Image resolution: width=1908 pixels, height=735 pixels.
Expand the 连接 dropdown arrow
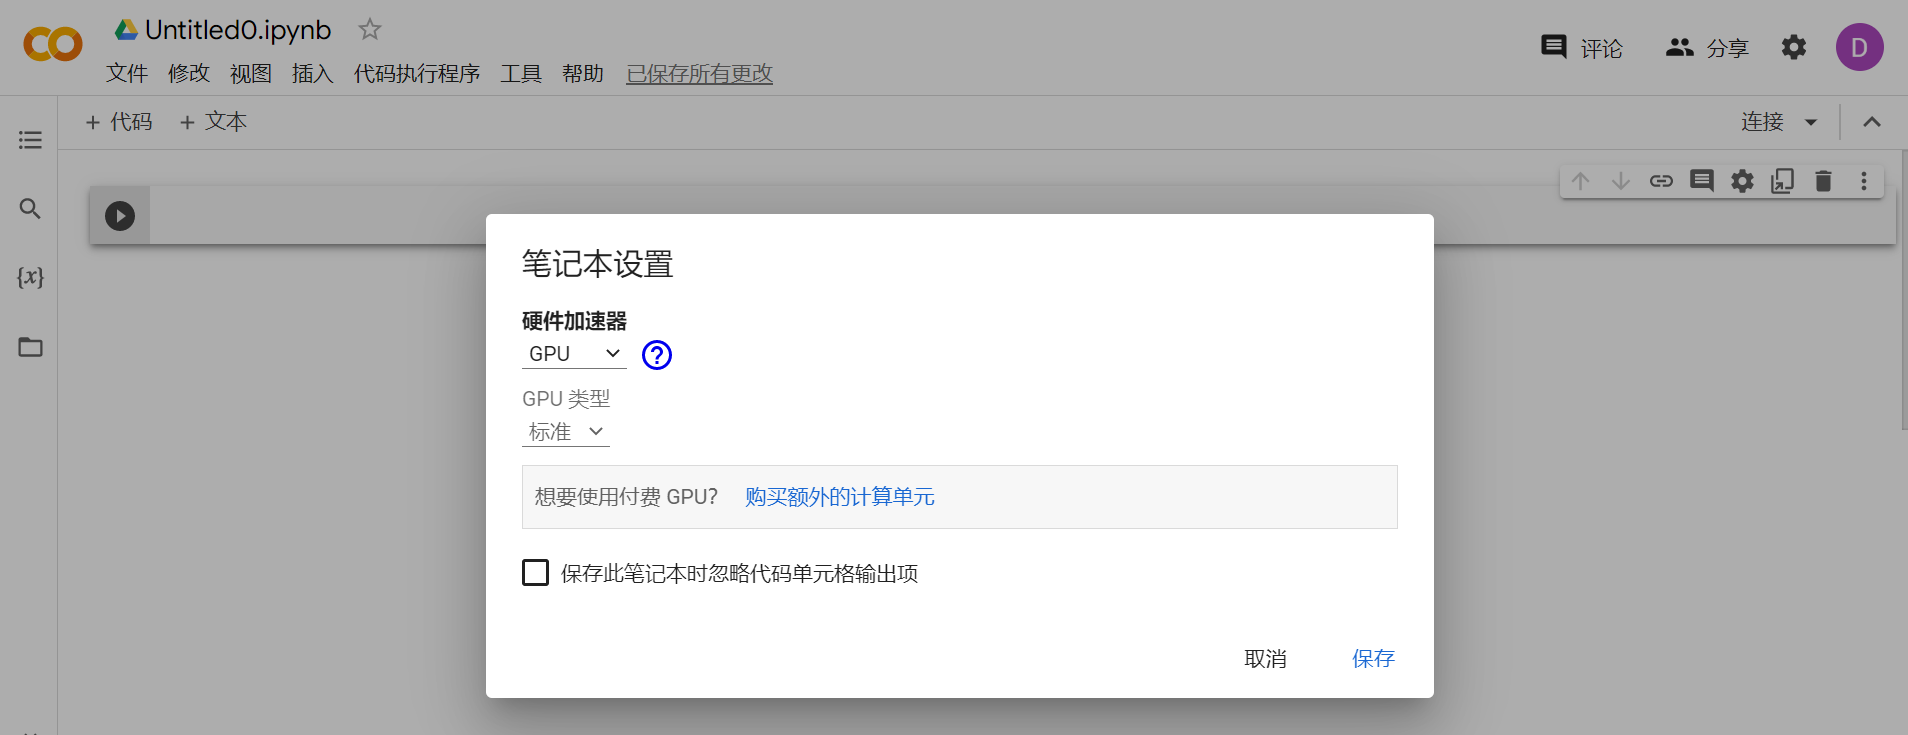pyautogui.click(x=1811, y=123)
